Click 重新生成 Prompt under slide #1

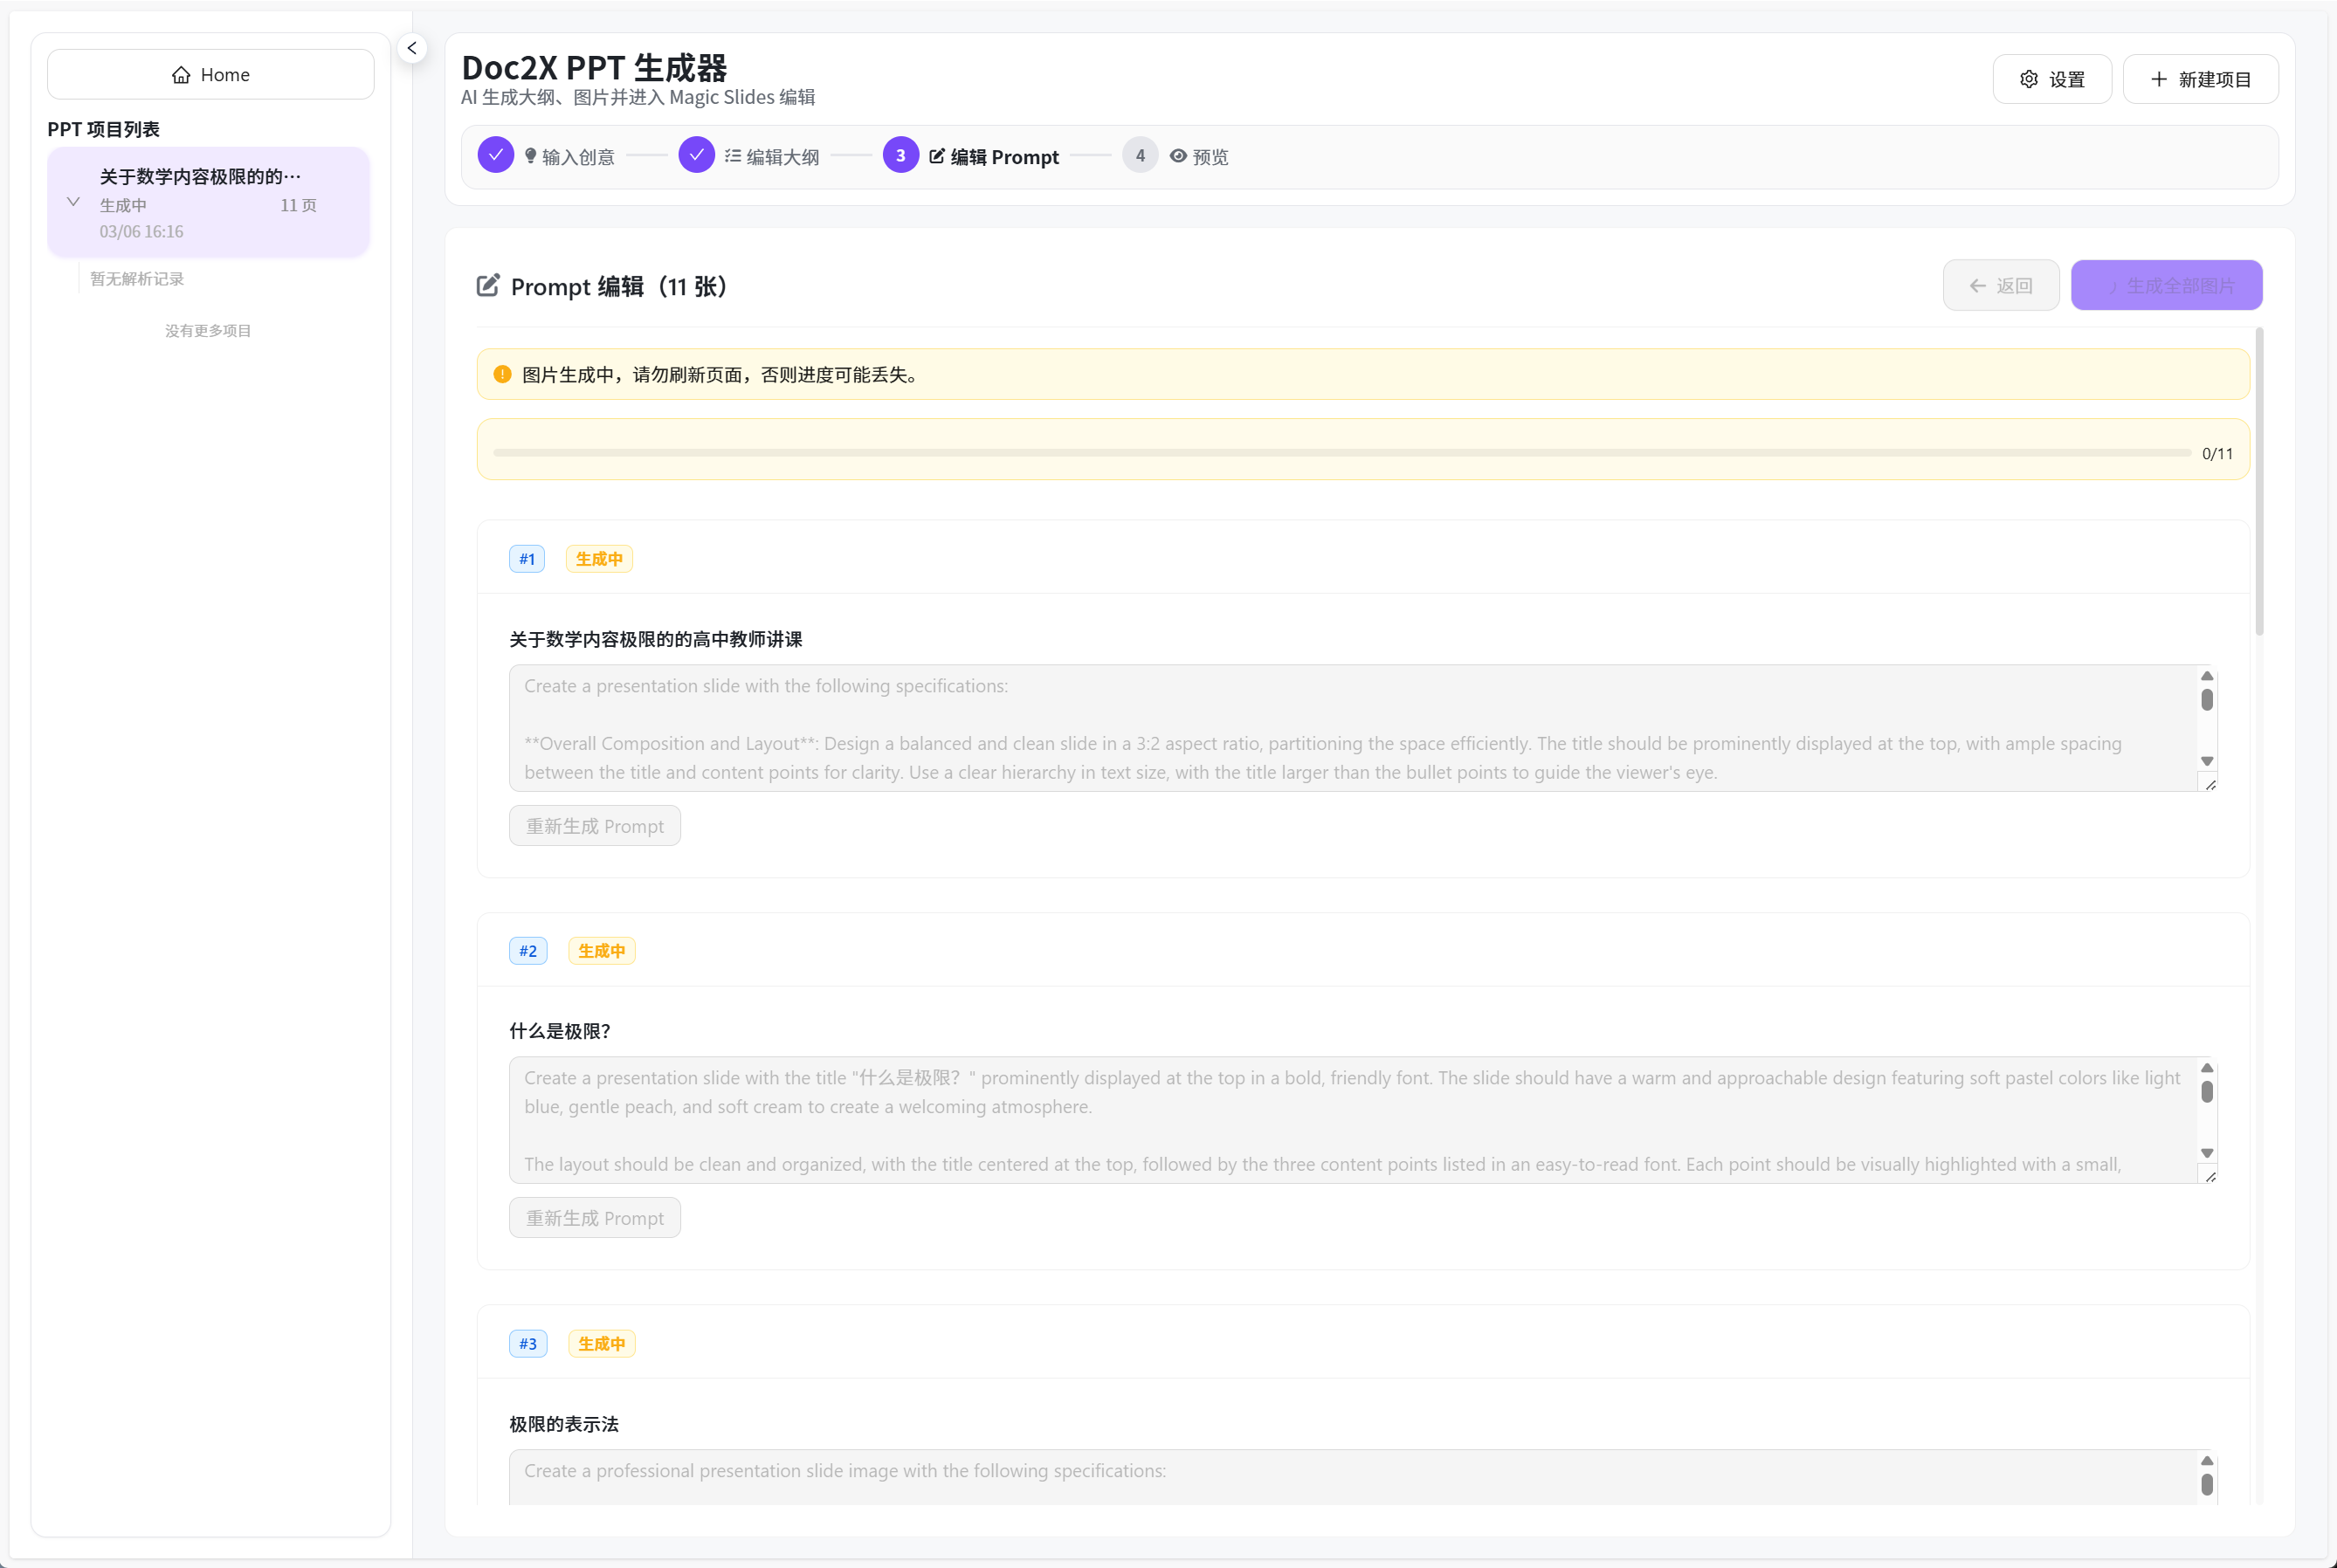[x=594, y=826]
